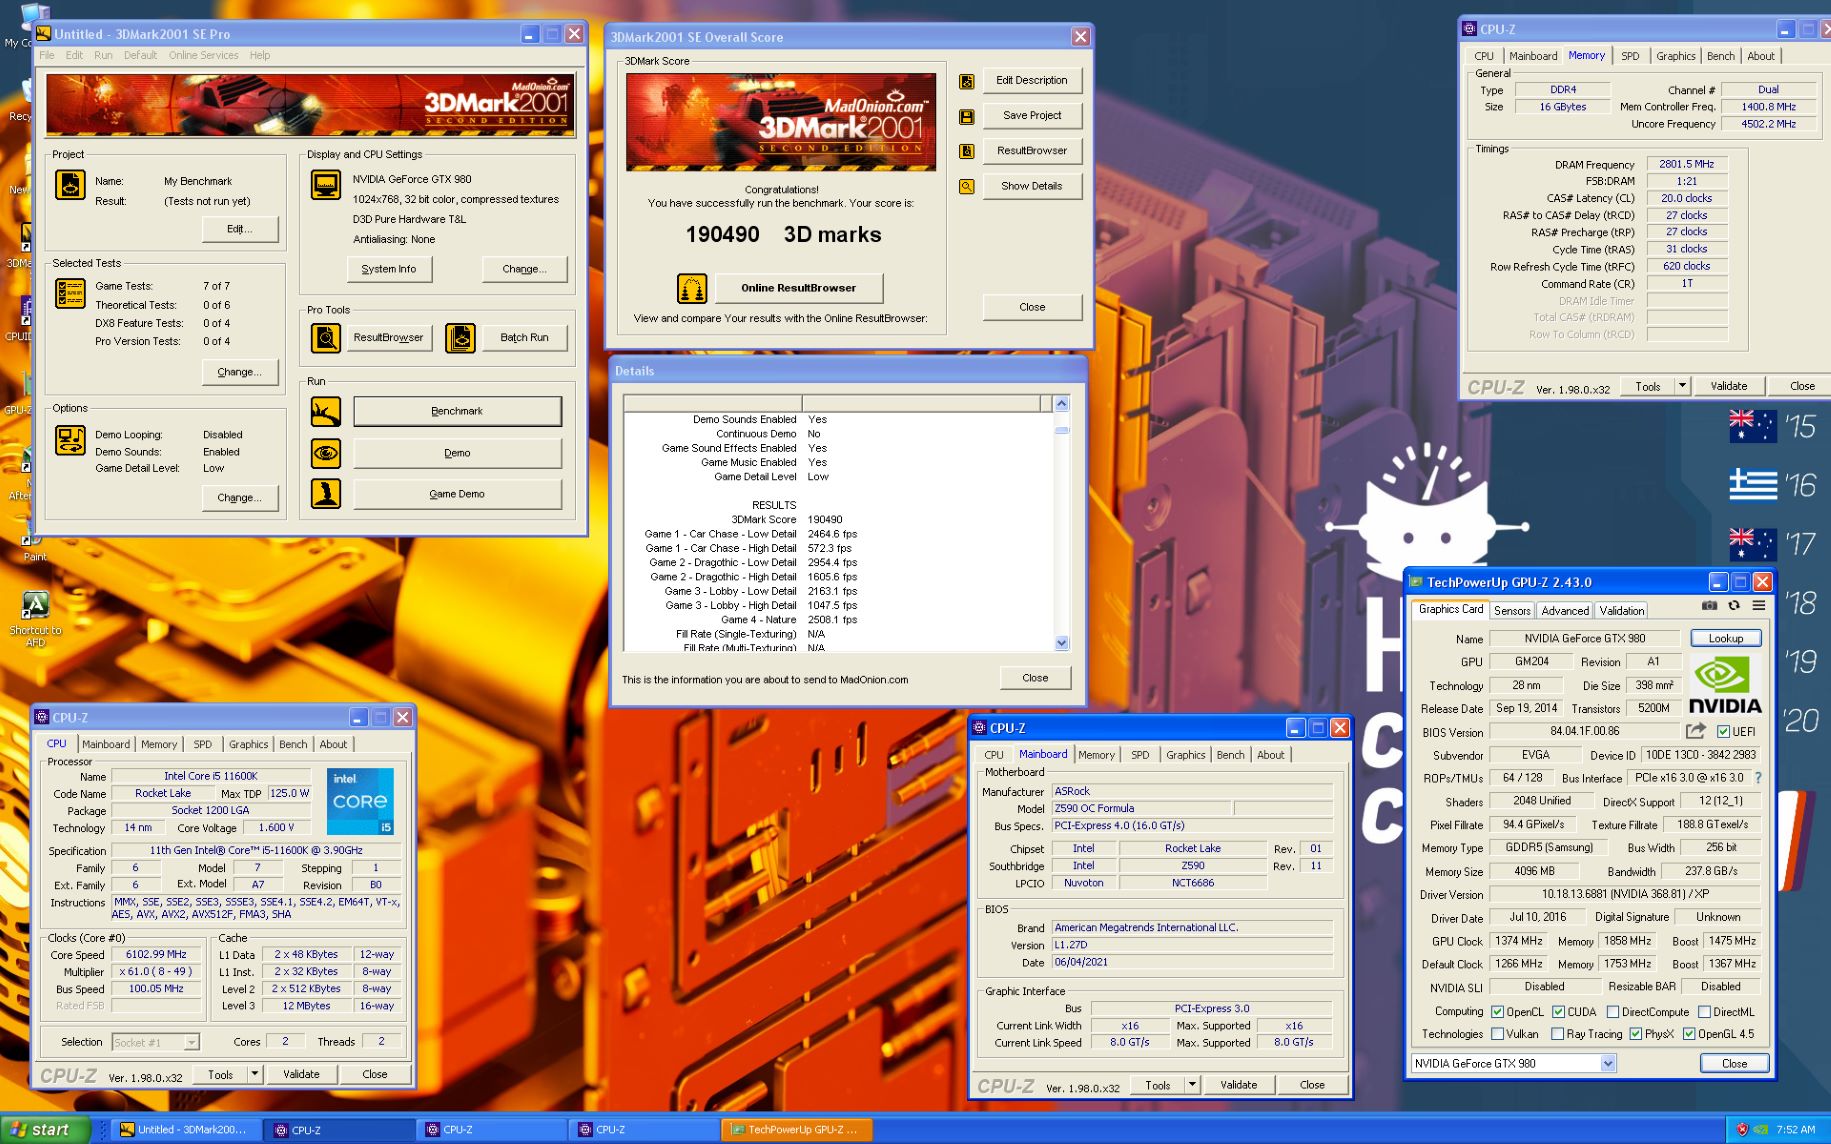Screen dimensions: 1831x1144
Task: Click the Batch Run button
Action: click(x=524, y=338)
